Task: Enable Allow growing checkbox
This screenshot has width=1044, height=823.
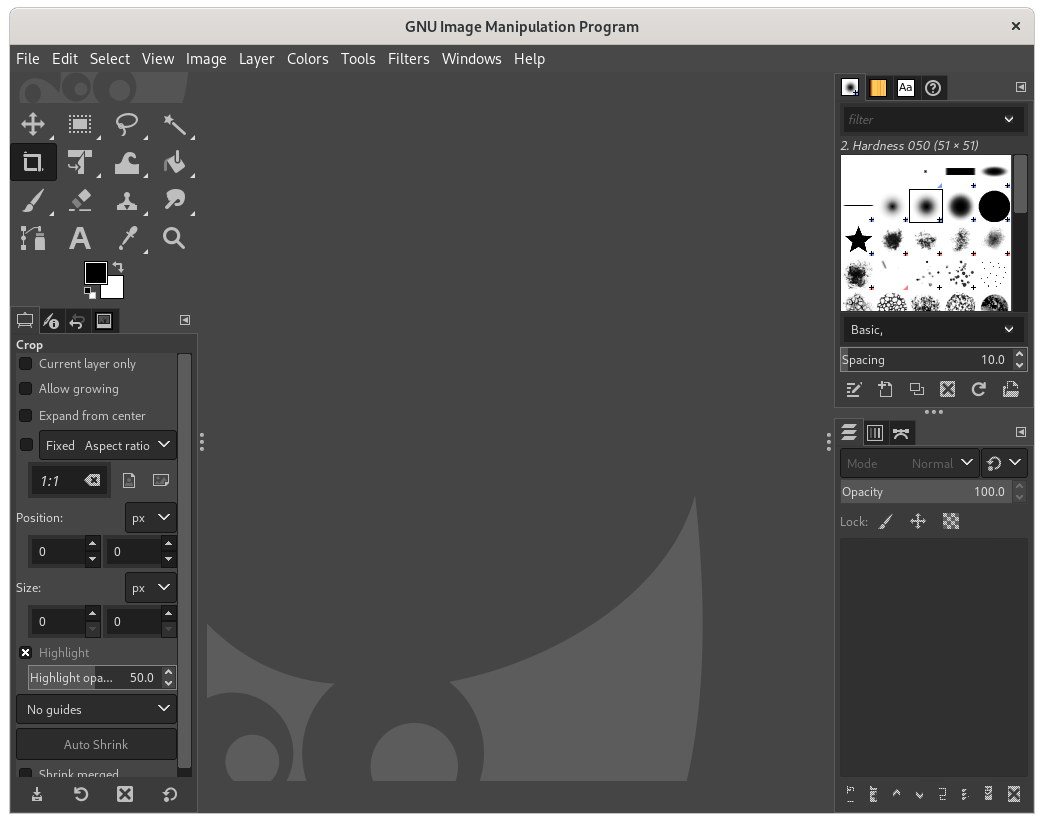Action: click(x=25, y=389)
